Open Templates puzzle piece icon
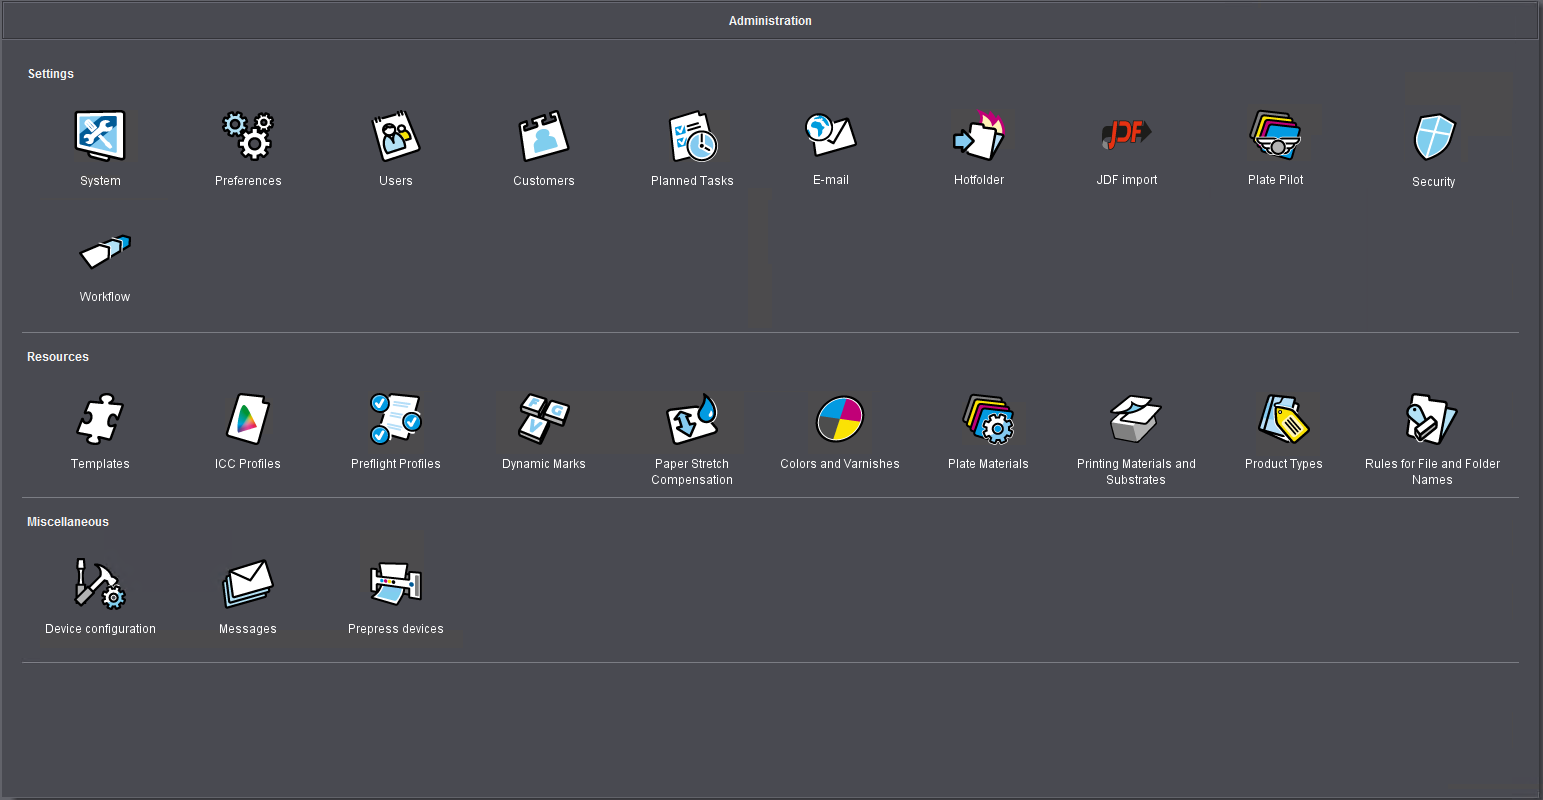This screenshot has height=800, width=1543. point(100,419)
